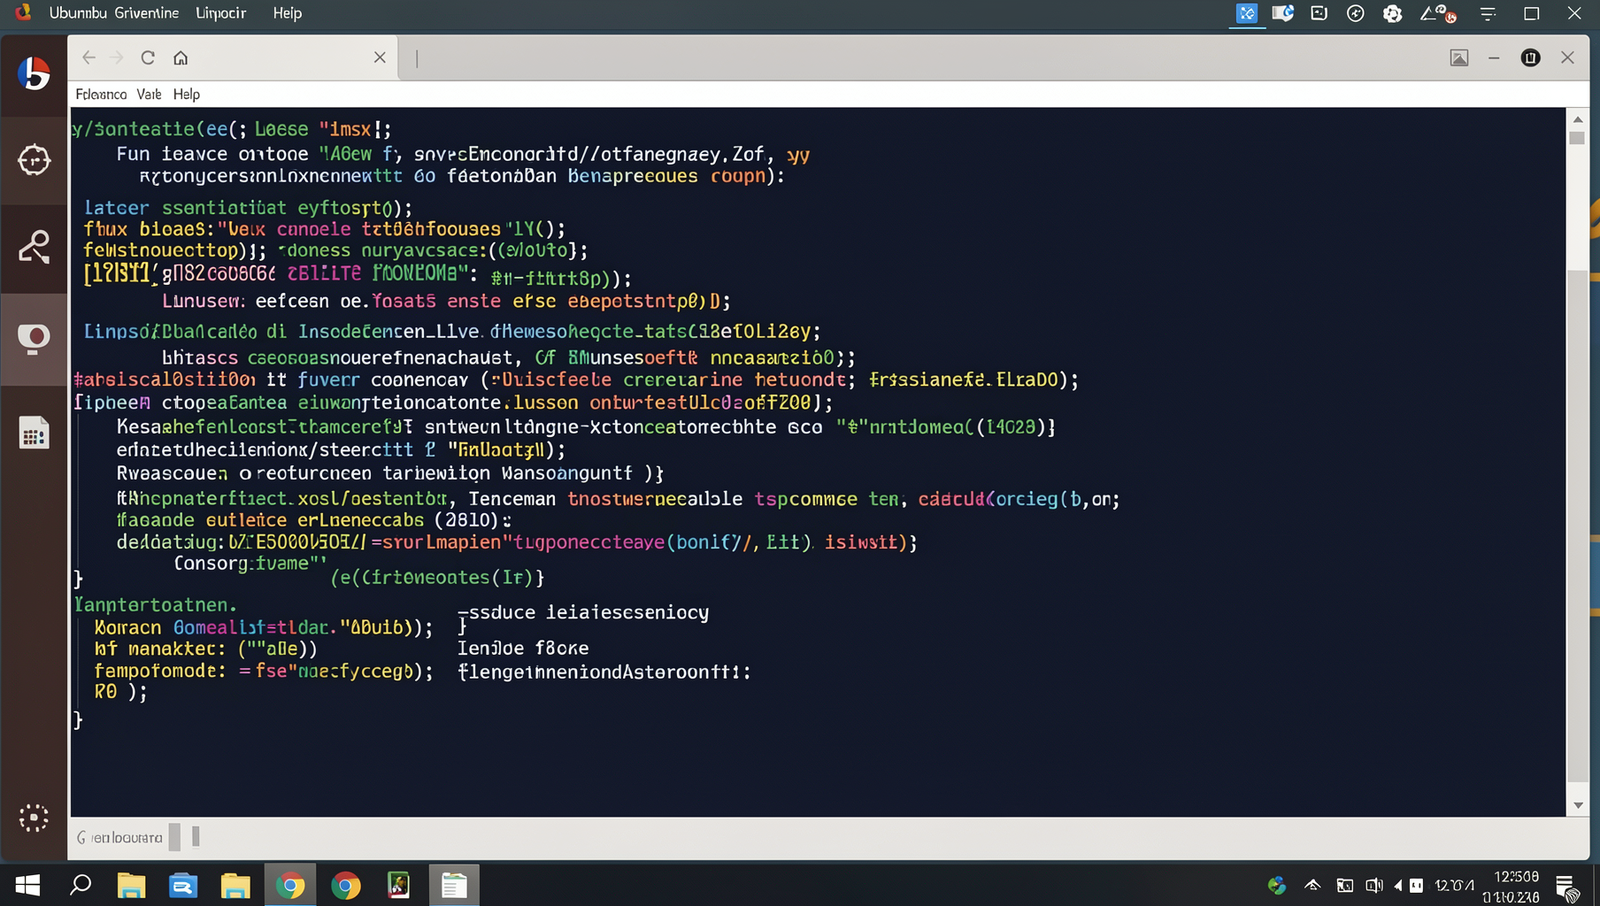Open the Help menu below the toolbar
The width and height of the screenshot is (1600, 906).
coord(186,94)
